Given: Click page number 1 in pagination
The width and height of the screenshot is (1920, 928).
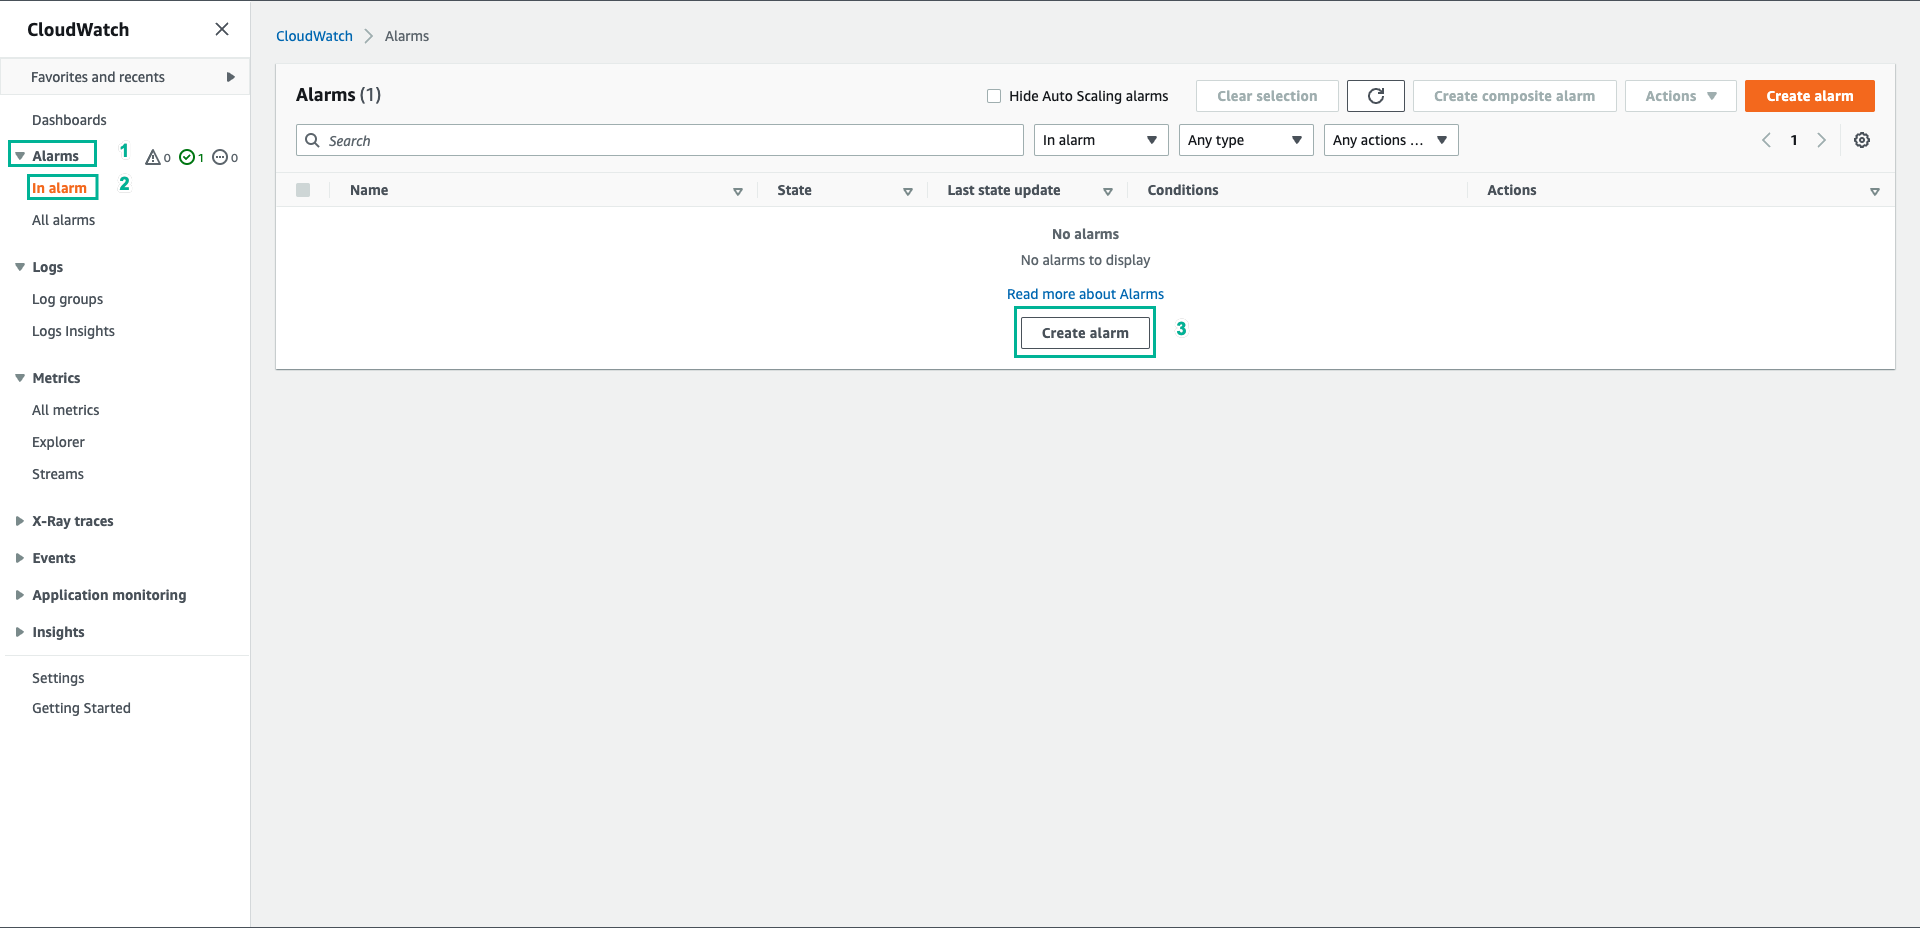Looking at the screenshot, I should point(1794,140).
